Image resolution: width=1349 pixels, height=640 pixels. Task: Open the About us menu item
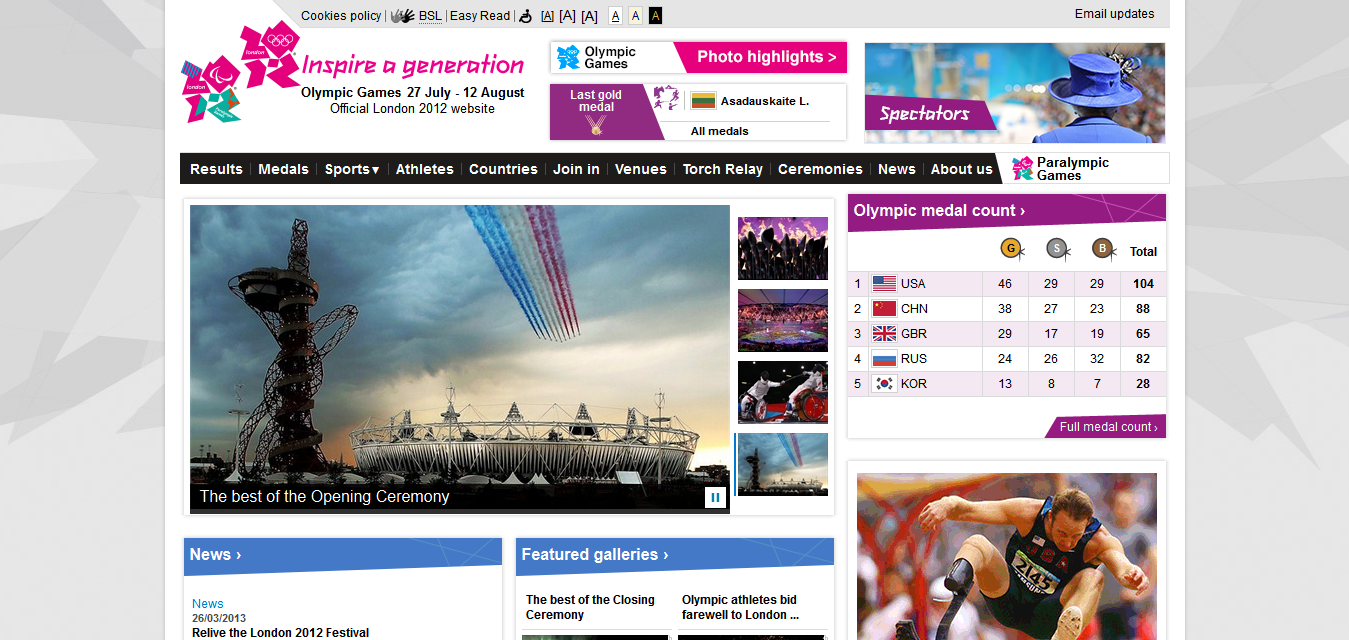(962, 169)
